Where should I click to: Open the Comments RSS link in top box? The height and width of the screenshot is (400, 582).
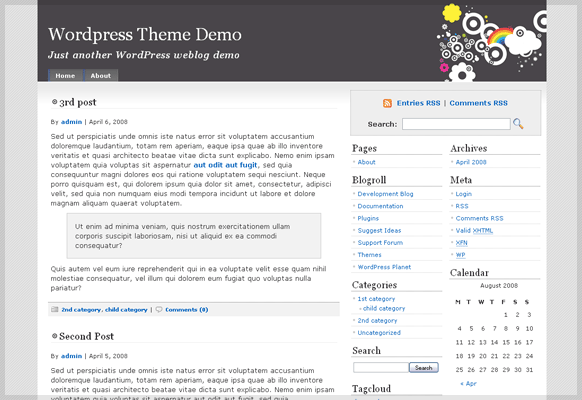point(478,103)
